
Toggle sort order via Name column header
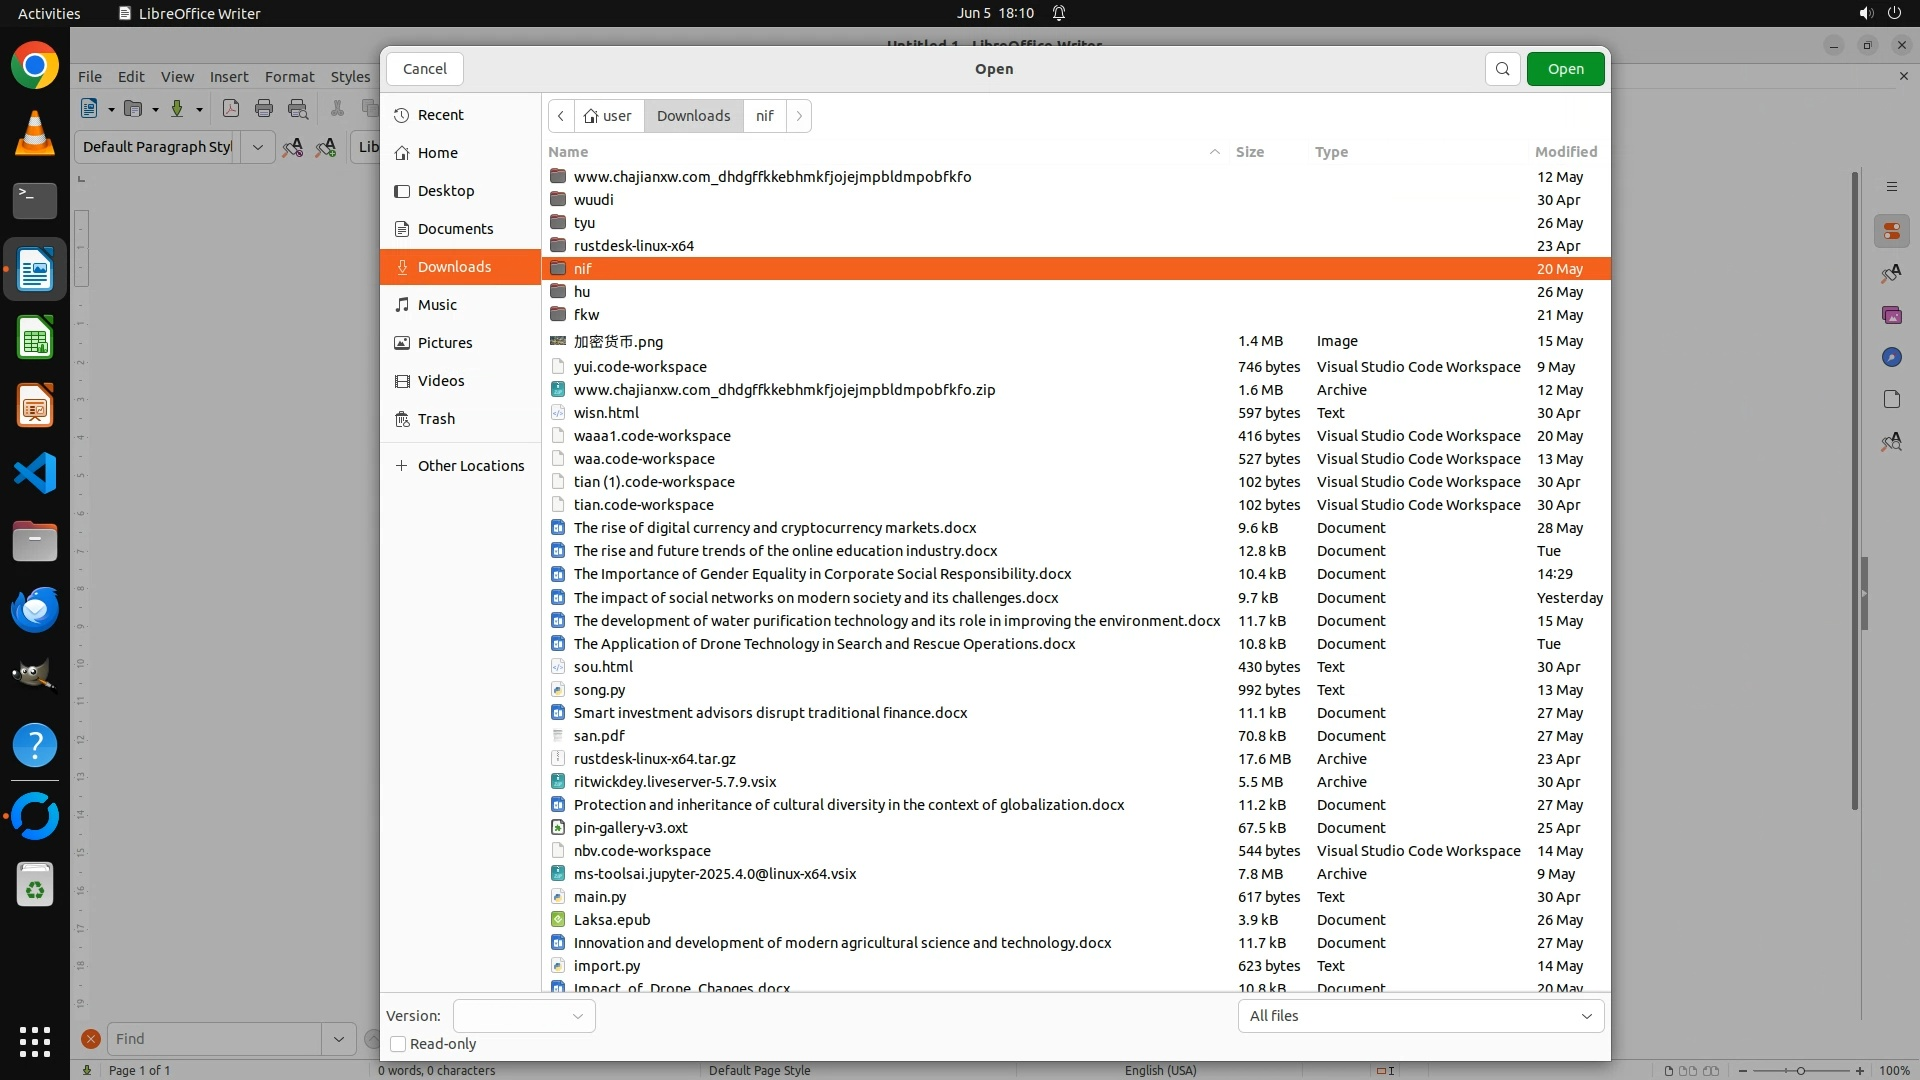click(568, 152)
